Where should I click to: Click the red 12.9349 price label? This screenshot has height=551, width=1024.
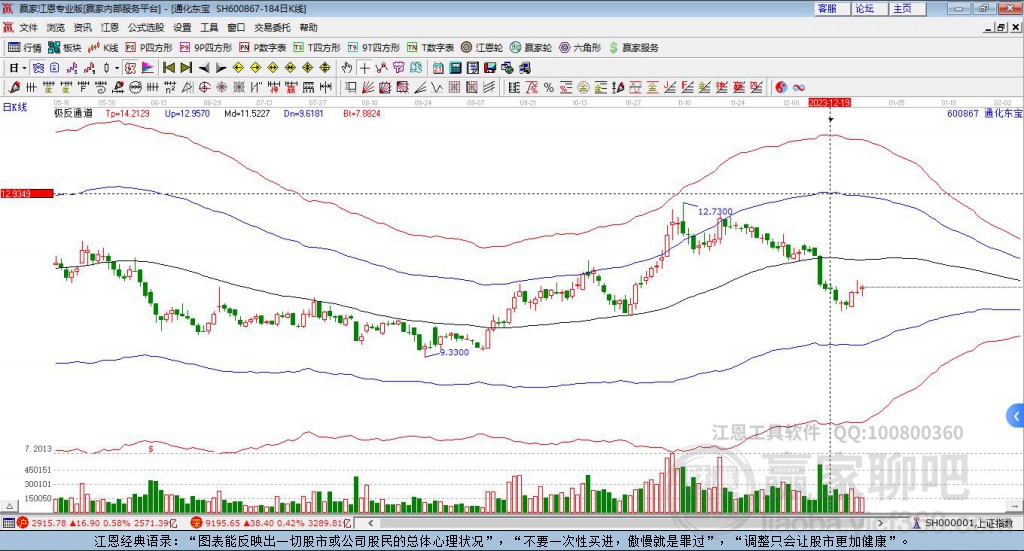click(27, 194)
